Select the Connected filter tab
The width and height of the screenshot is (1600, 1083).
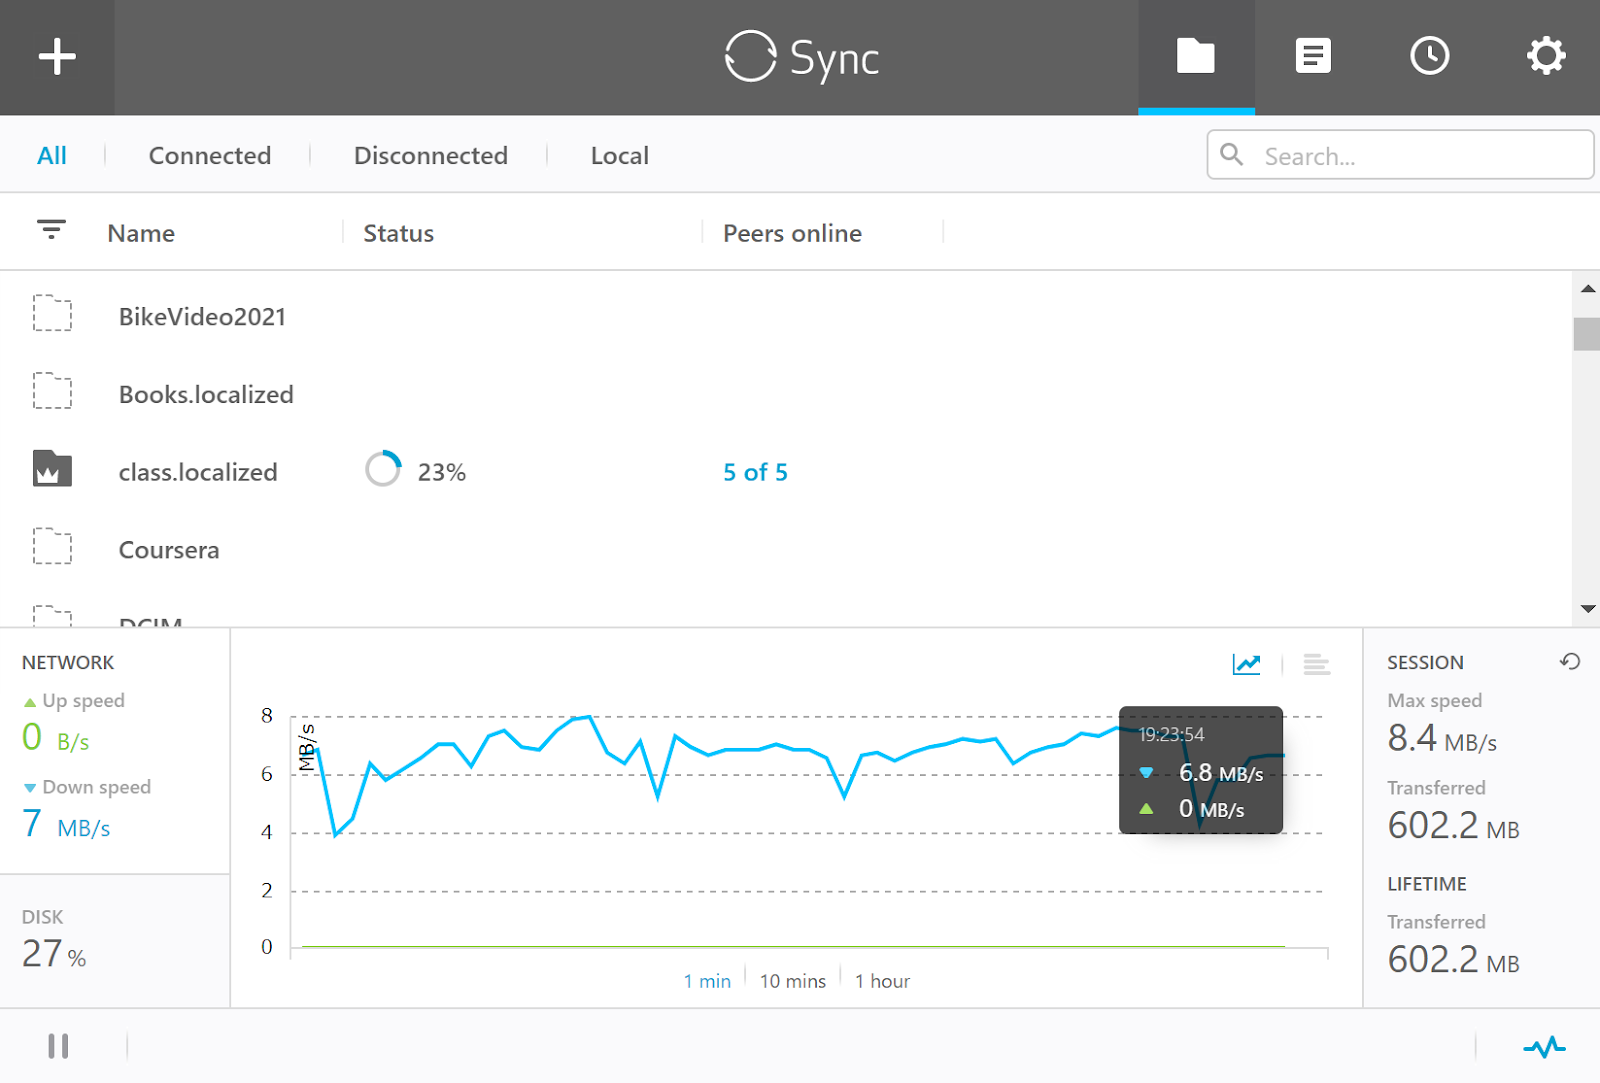point(210,155)
